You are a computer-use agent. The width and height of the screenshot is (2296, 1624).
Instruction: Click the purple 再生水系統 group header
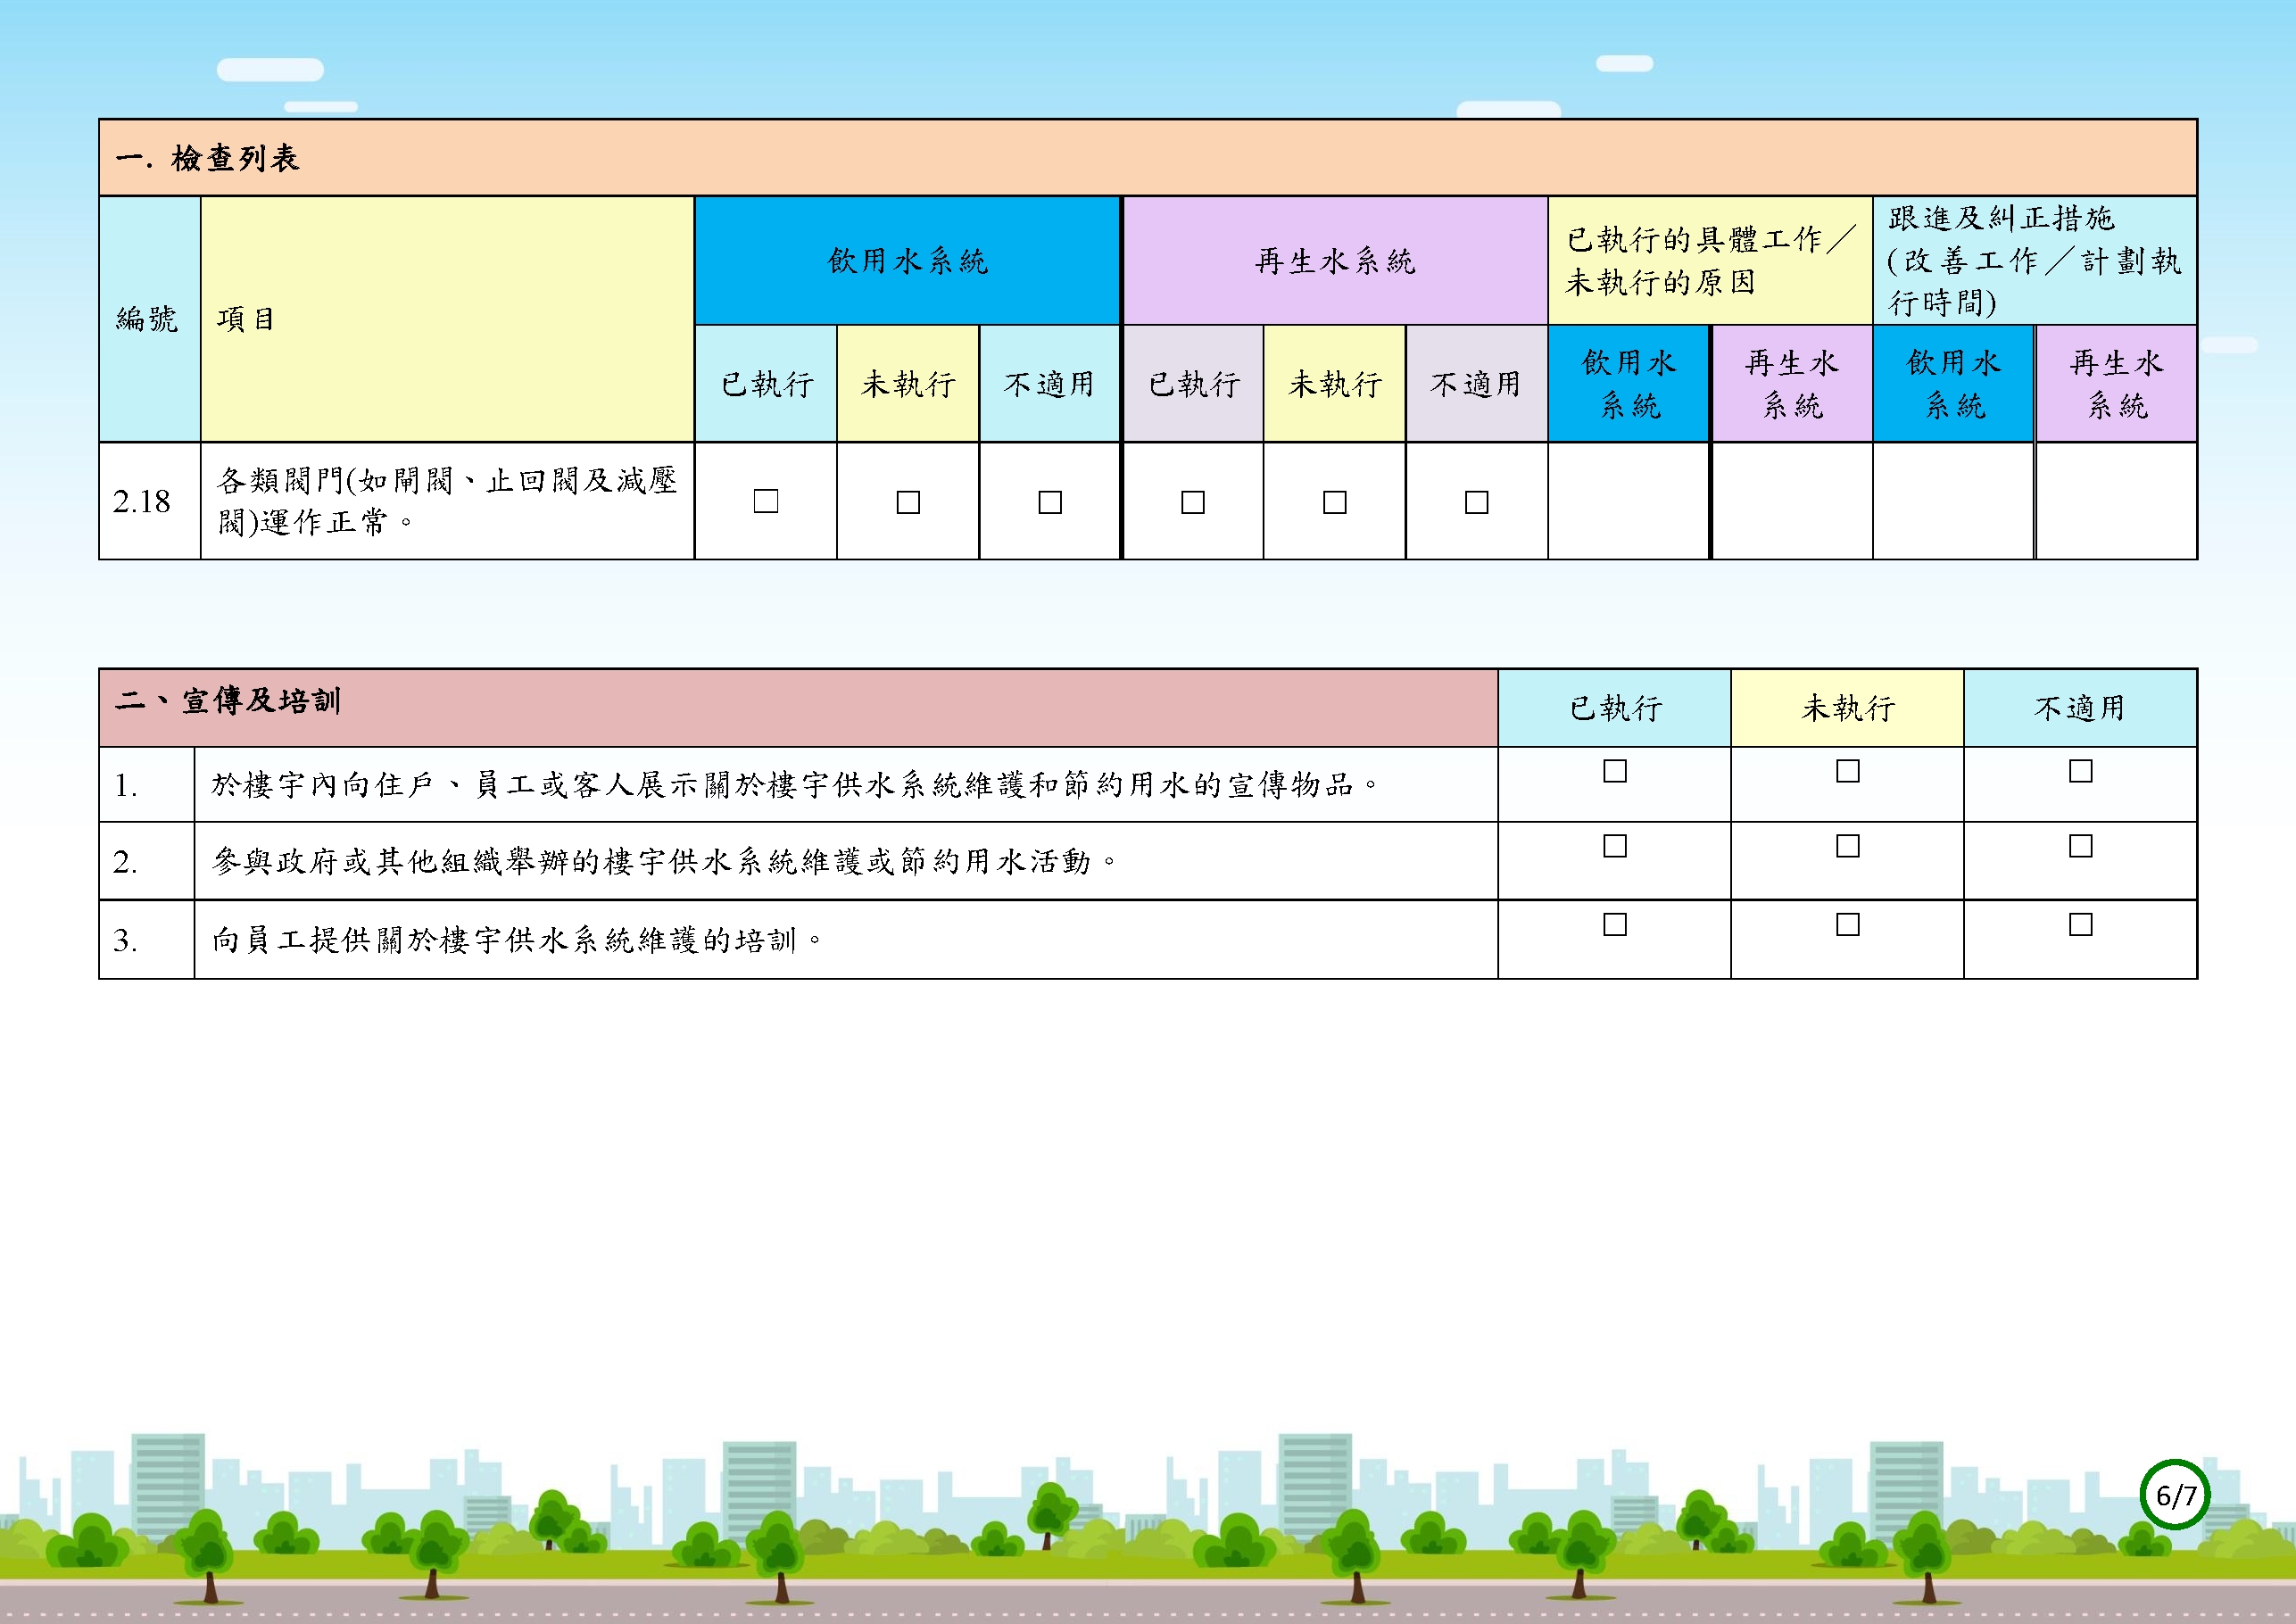coord(1335,261)
